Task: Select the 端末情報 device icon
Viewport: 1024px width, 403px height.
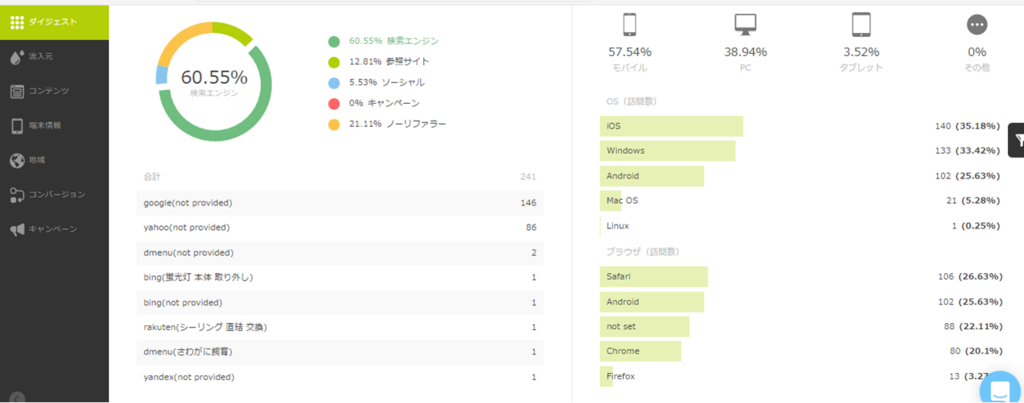Action: click(x=17, y=126)
